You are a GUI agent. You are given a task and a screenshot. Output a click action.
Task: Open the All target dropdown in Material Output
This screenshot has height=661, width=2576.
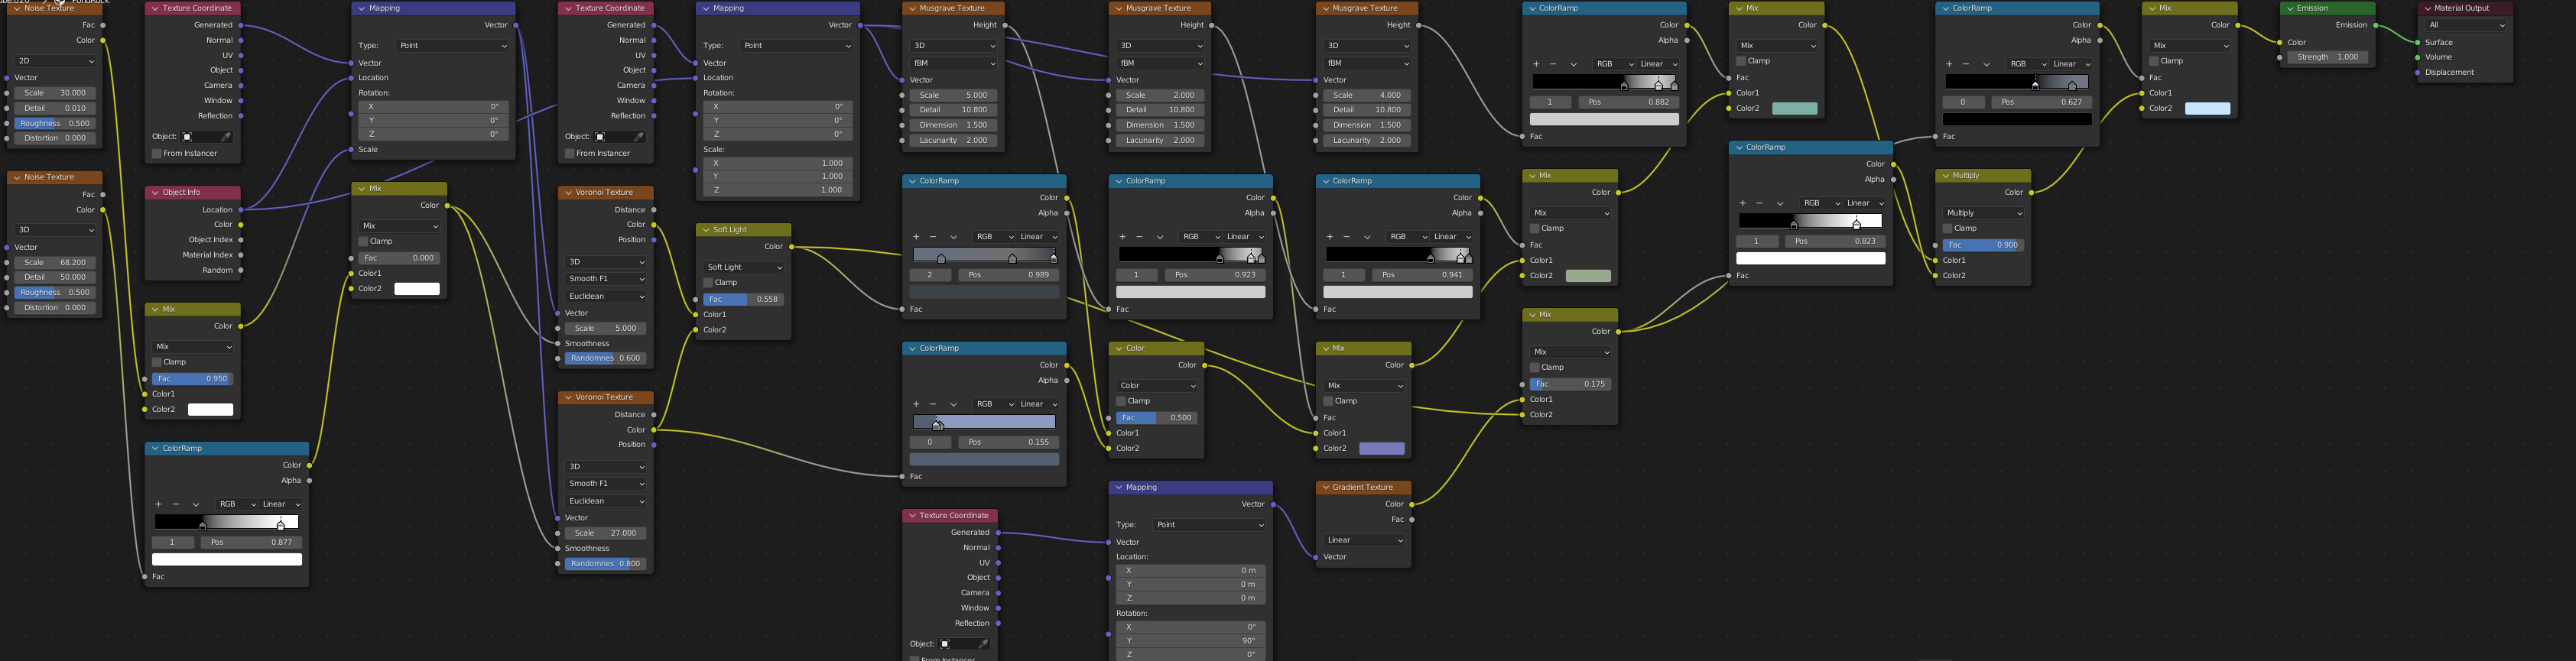click(2465, 25)
